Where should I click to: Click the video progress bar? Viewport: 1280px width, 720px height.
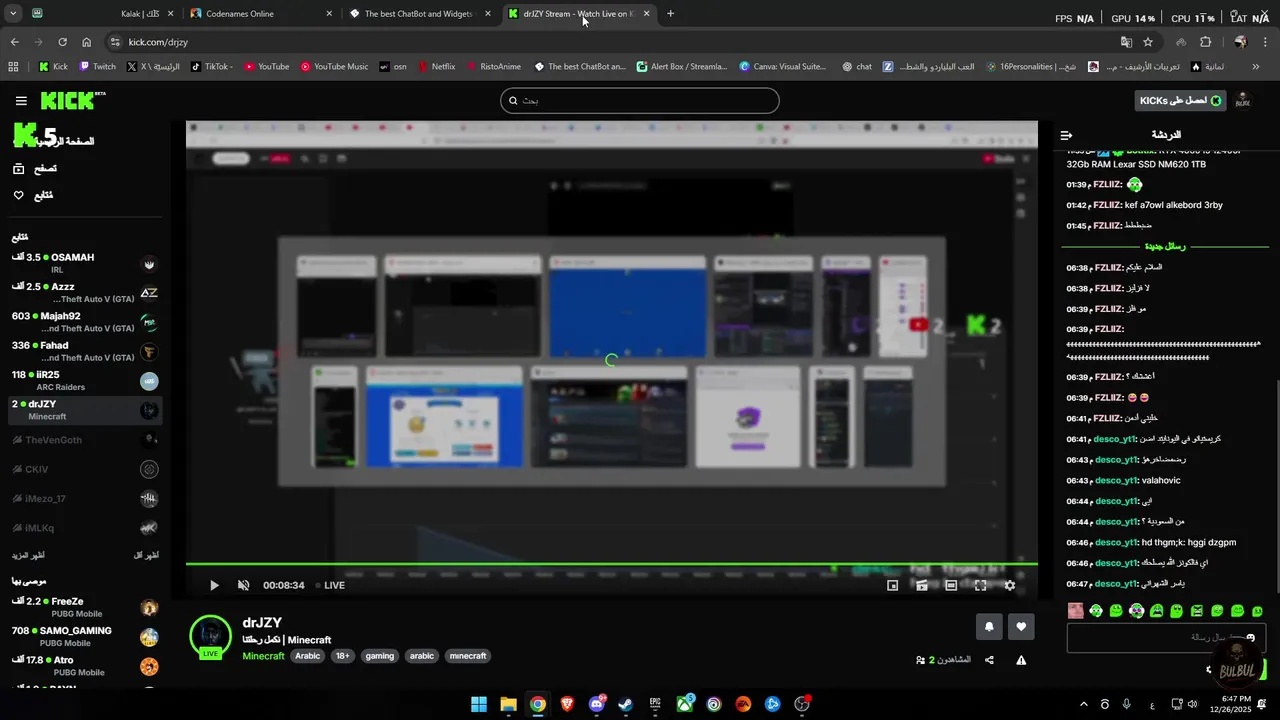pyautogui.click(x=611, y=564)
